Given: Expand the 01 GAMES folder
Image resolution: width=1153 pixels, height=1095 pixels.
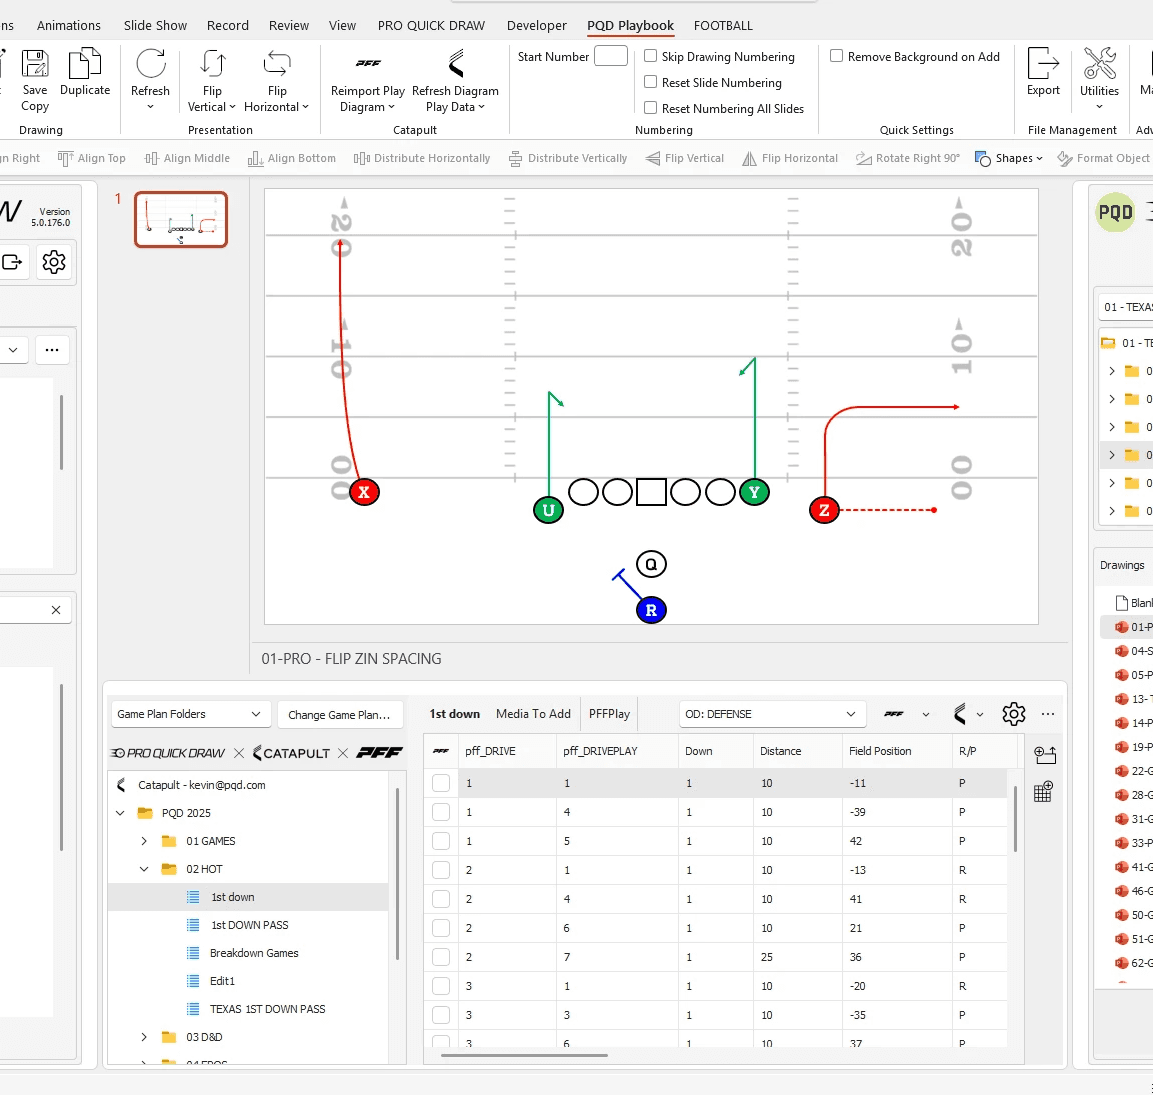Looking at the screenshot, I should 144,841.
